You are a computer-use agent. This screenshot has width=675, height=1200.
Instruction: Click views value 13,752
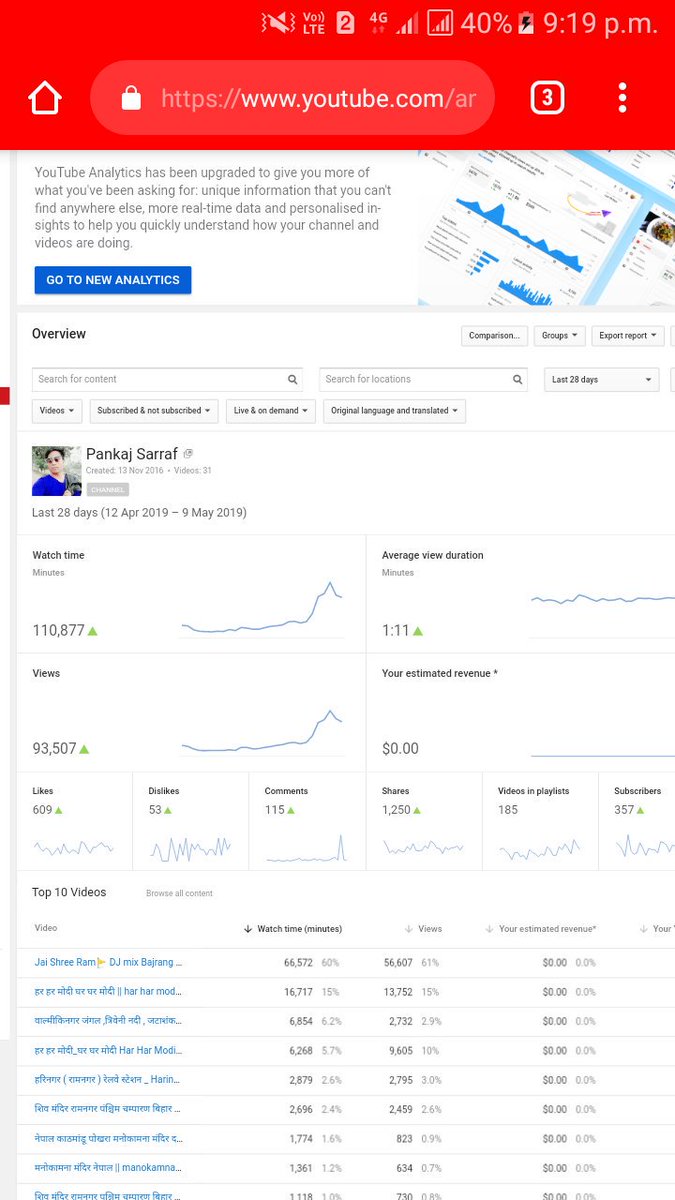[398, 992]
